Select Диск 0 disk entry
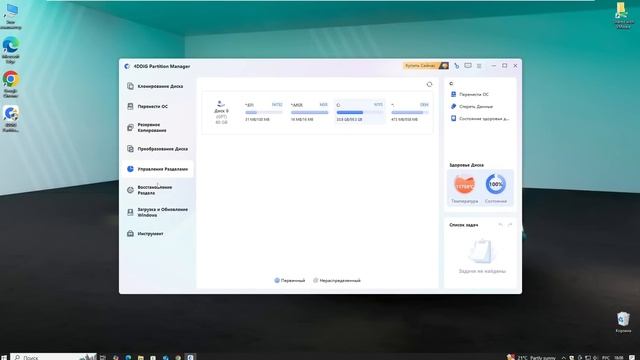 221,112
